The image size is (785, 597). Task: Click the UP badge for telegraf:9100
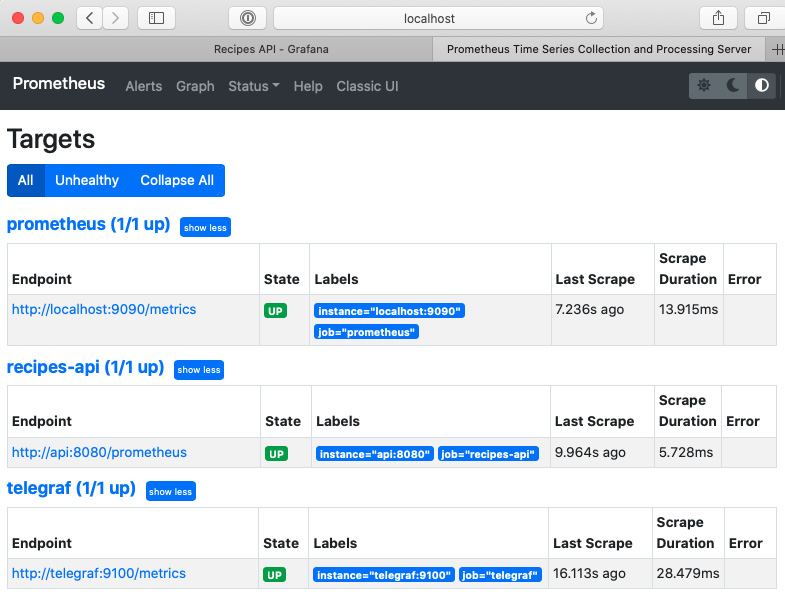(274, 575)
